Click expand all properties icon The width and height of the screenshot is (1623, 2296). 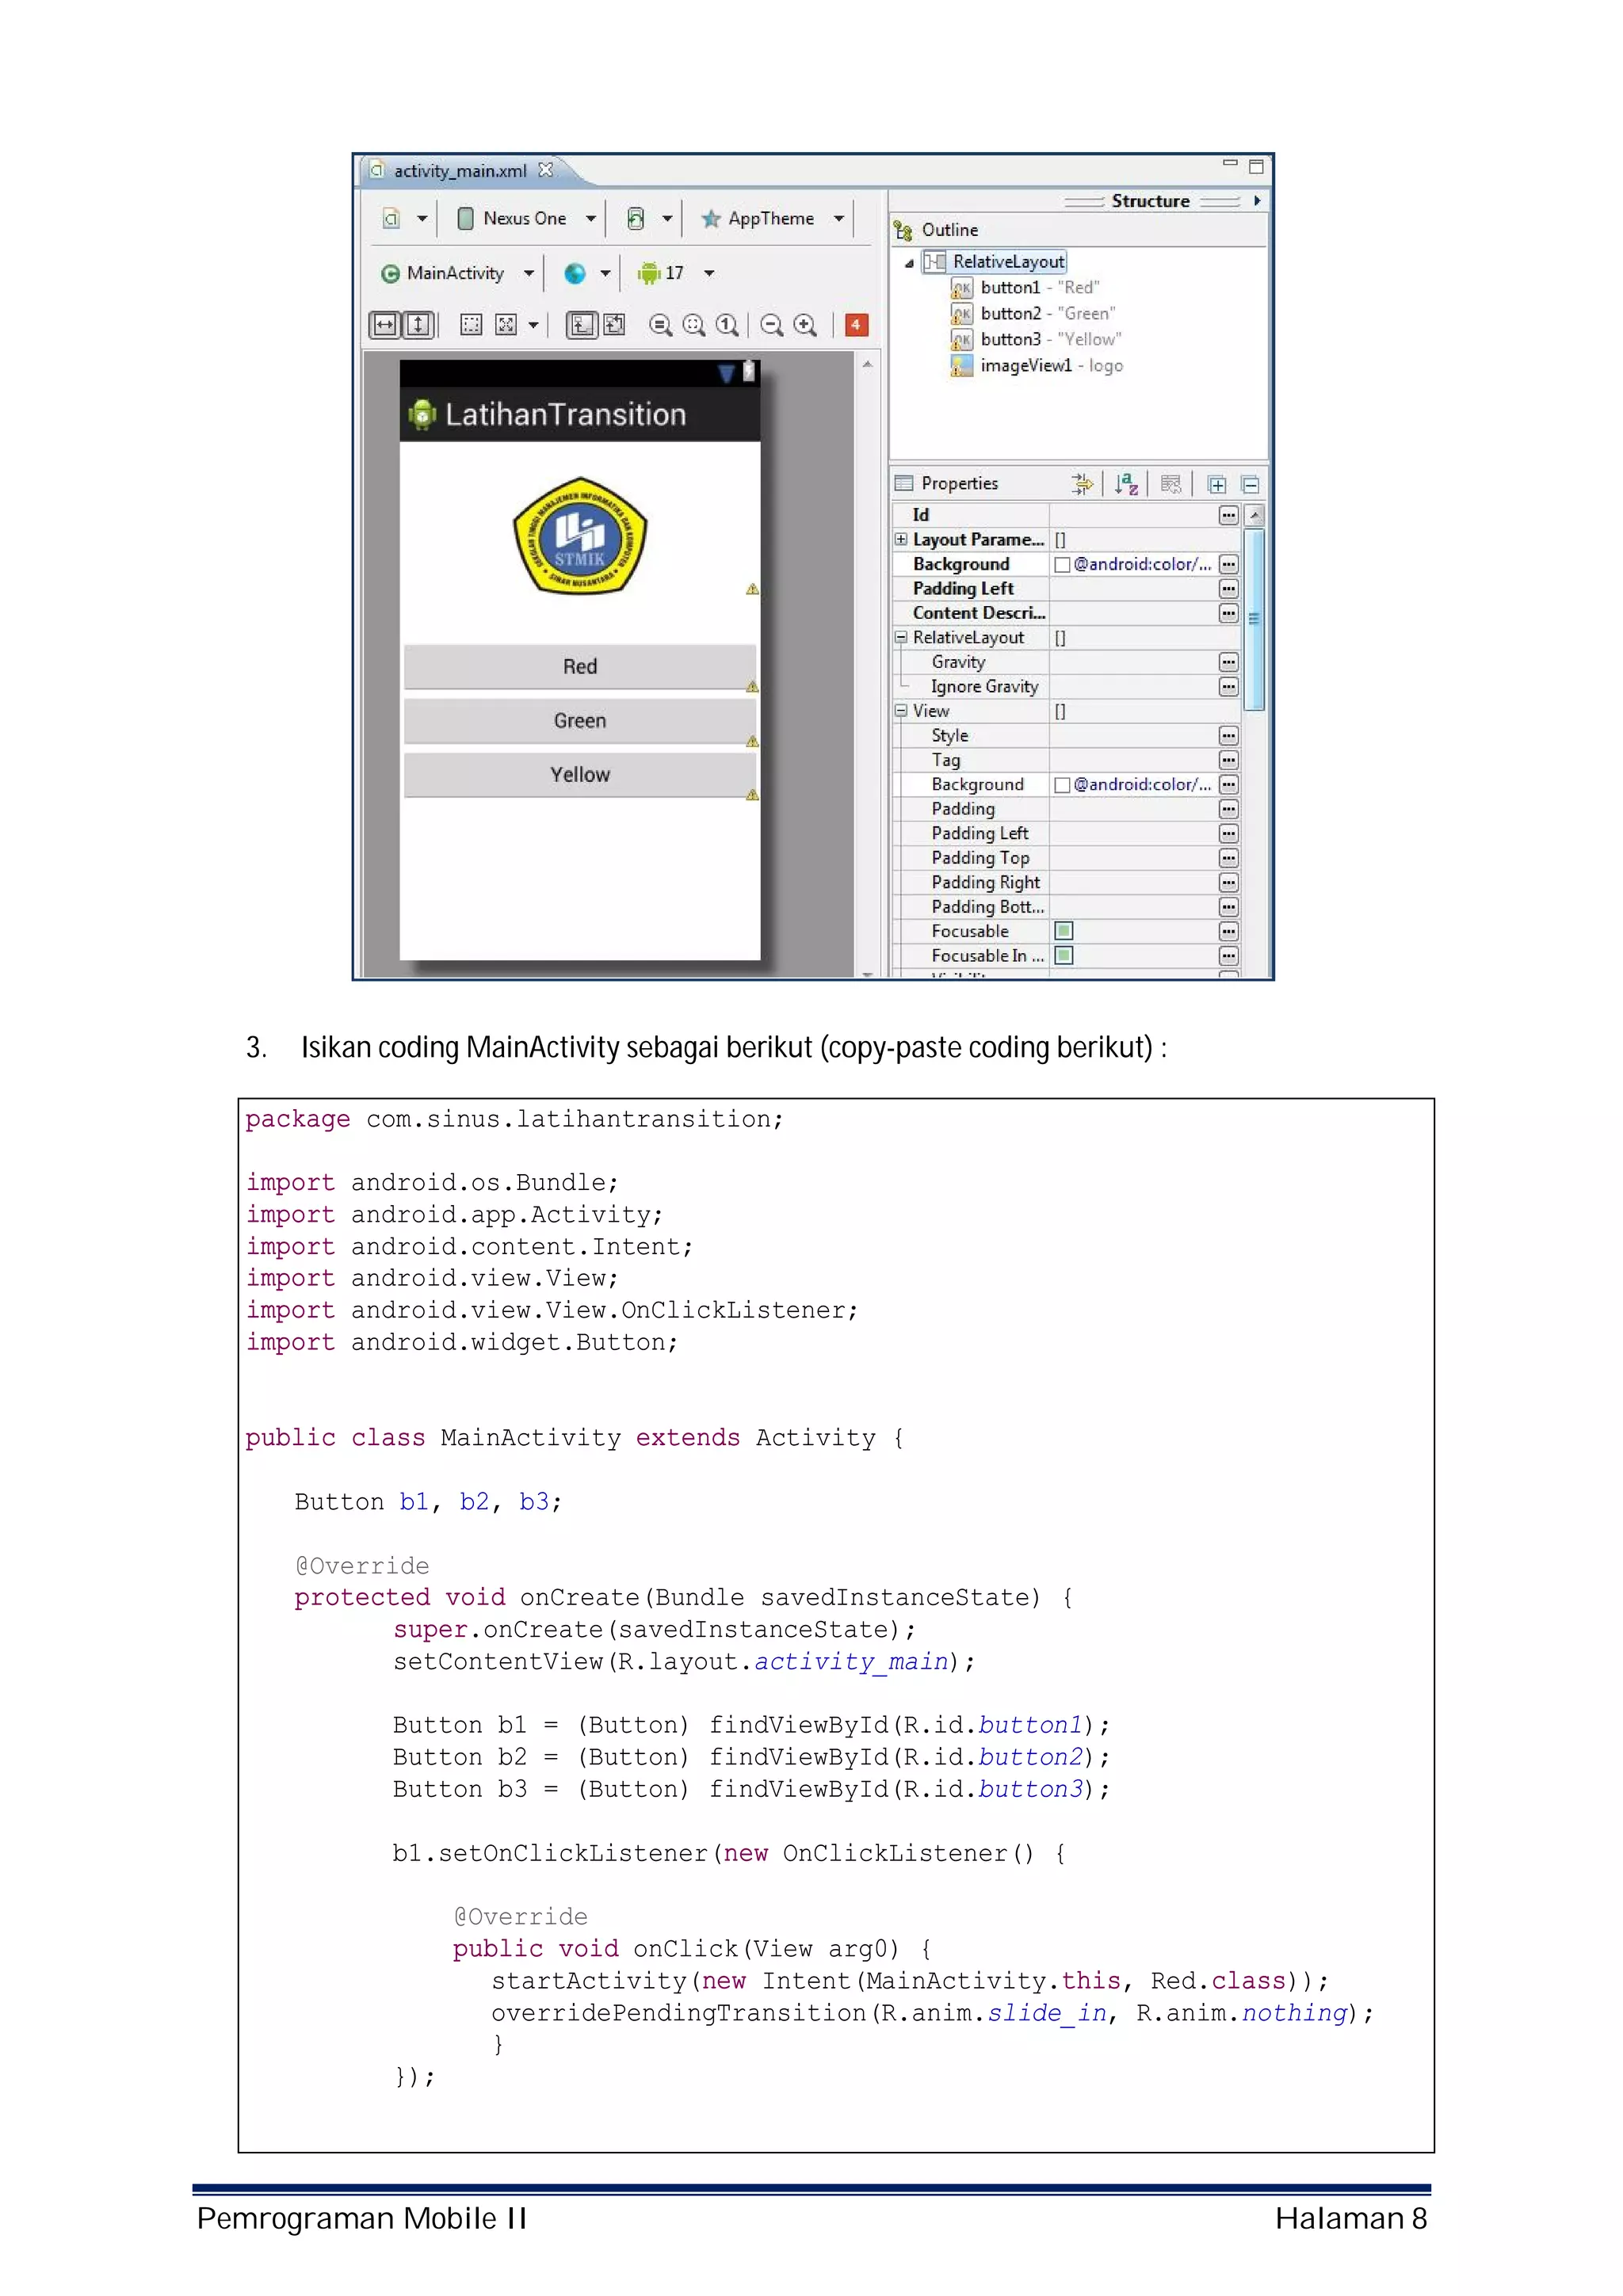tap(1217, 485)
